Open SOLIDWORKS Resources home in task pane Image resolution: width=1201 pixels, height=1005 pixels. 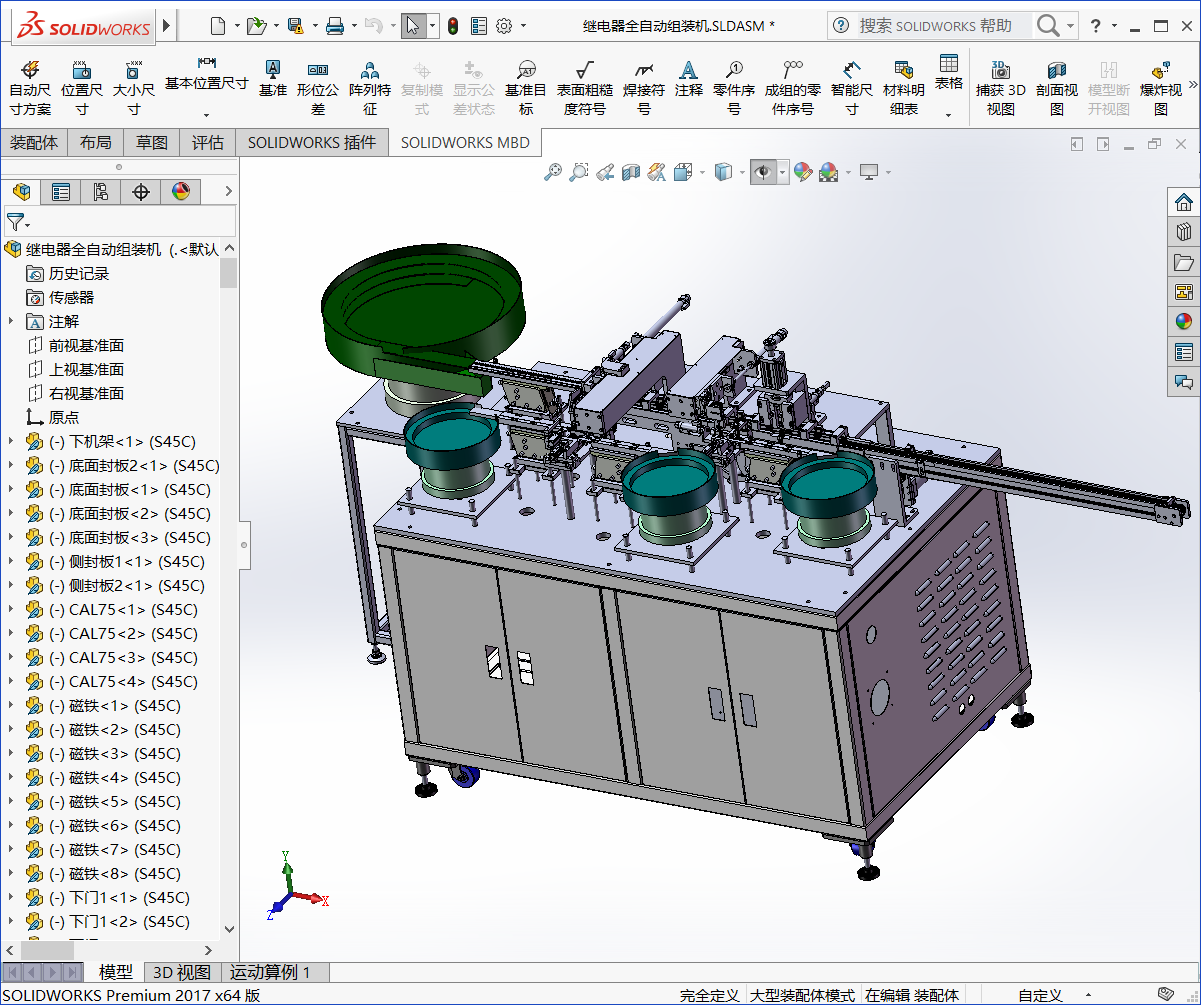[x=1184, y=202]
